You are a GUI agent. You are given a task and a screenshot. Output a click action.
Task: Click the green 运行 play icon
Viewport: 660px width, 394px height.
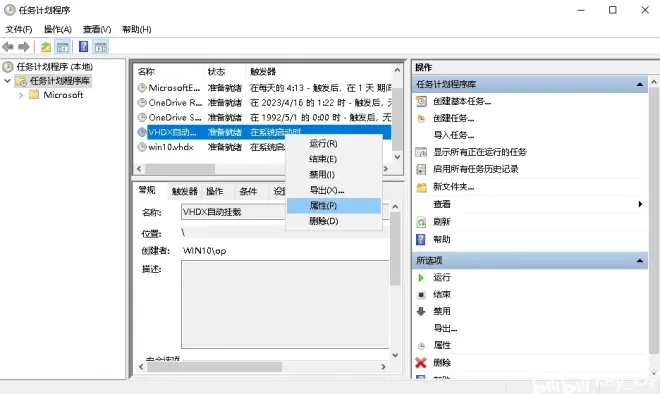pos(420,277)
